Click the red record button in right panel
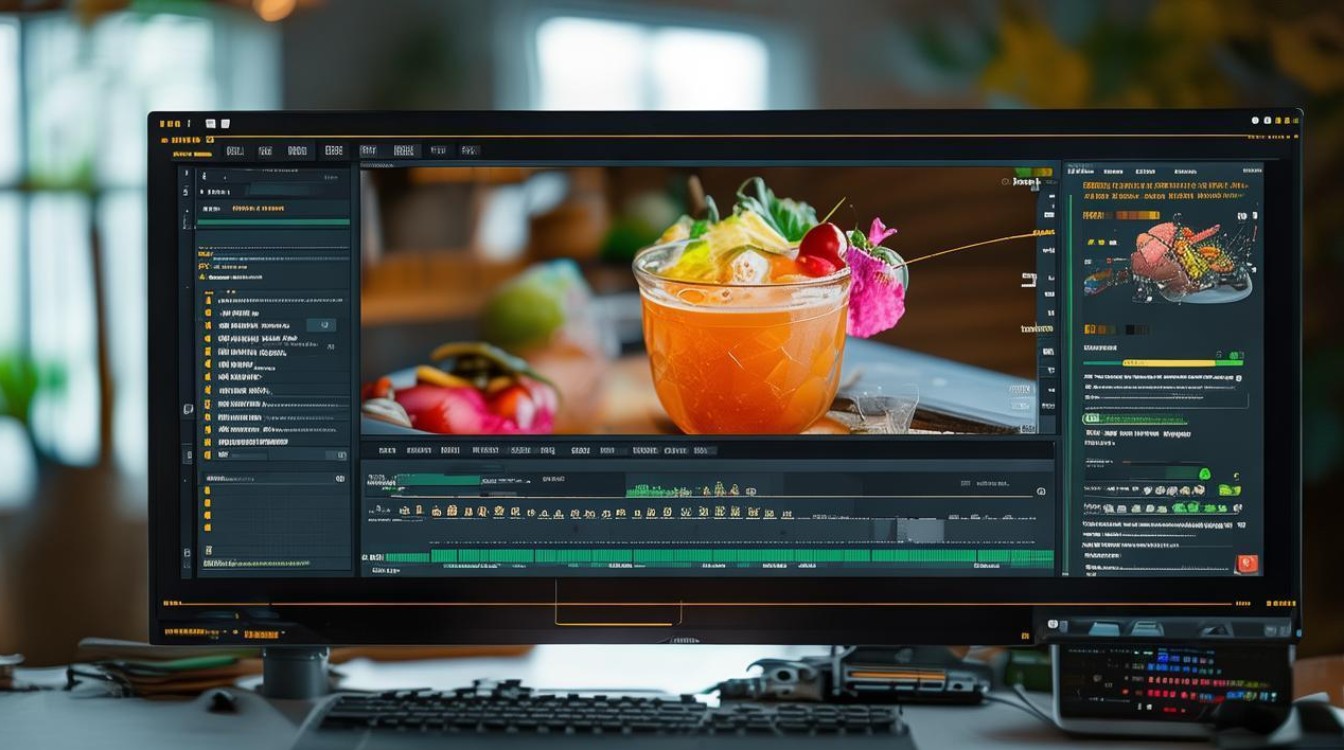 1246,564
